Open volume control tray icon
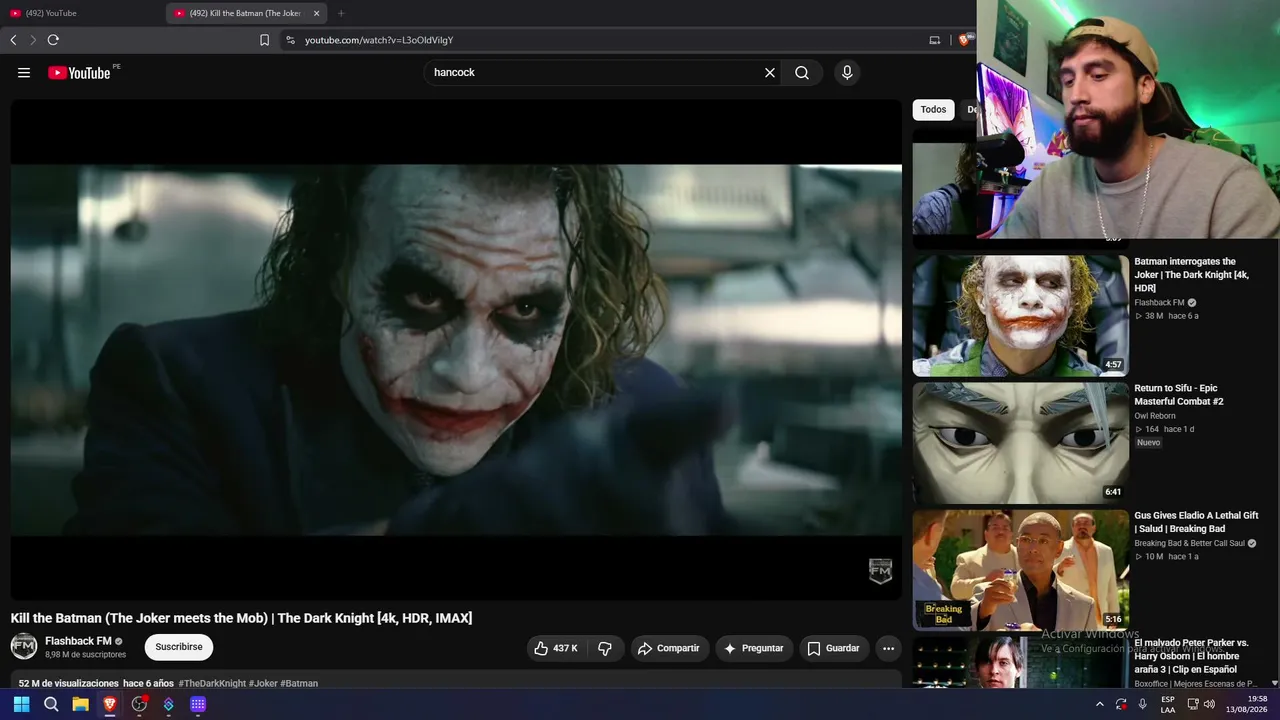 (x=1210, y=704)
